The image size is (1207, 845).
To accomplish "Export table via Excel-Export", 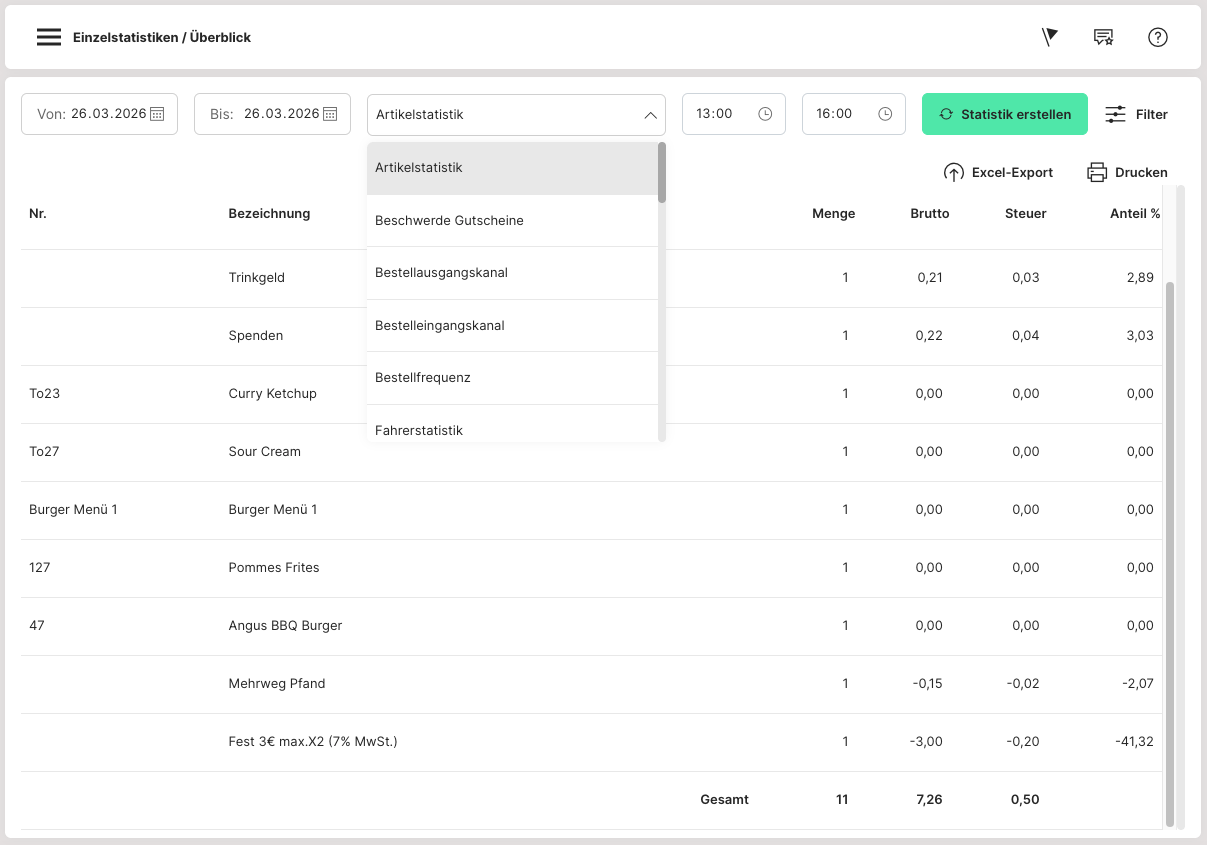I will click(x=998, y=172).
